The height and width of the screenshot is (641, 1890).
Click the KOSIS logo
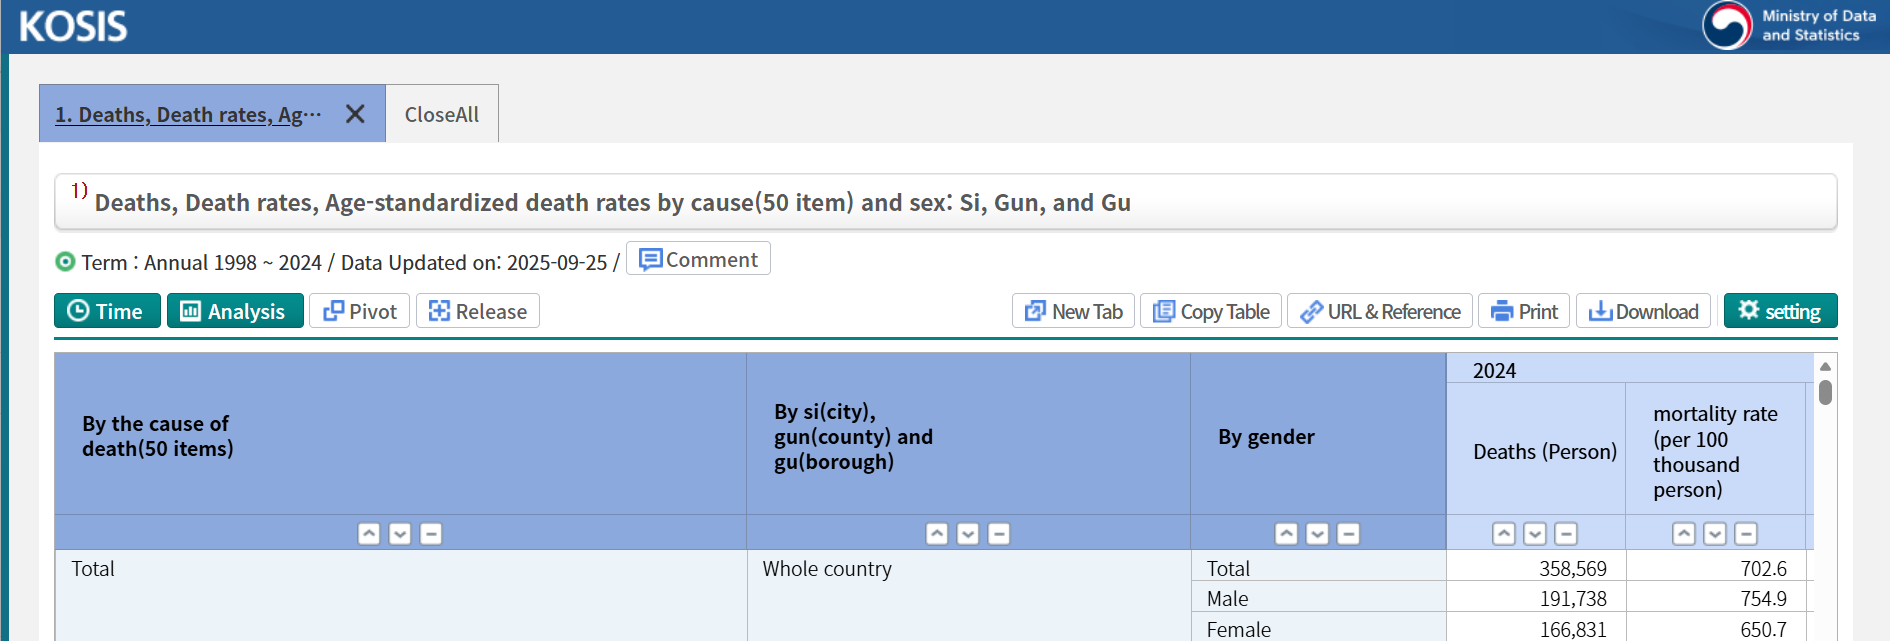click(73, 27)
